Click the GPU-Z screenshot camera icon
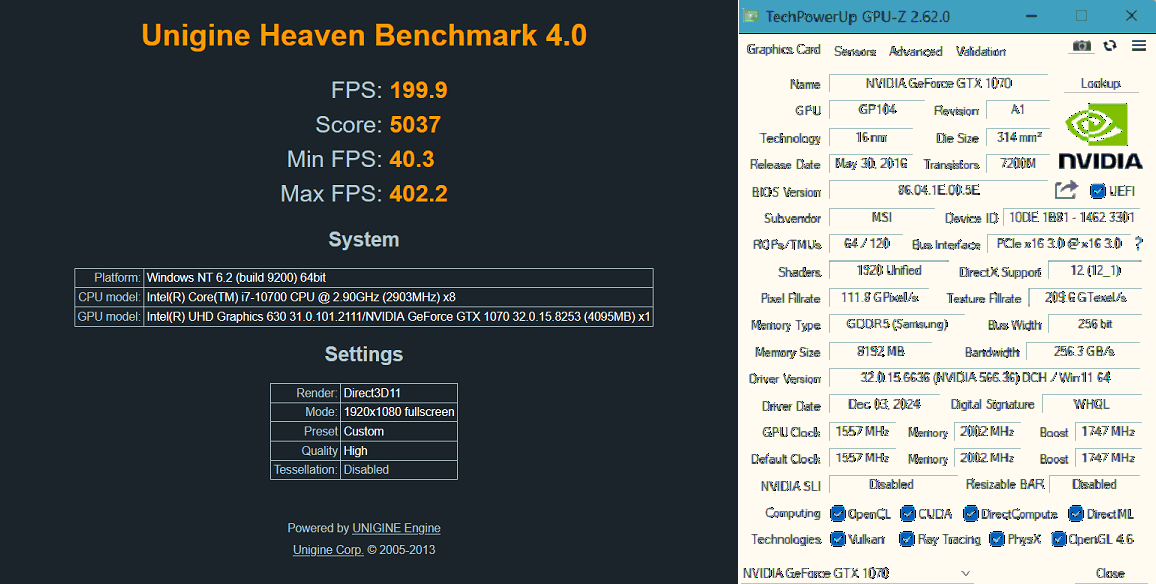1156x584 pixels. tap(1082, 46)
